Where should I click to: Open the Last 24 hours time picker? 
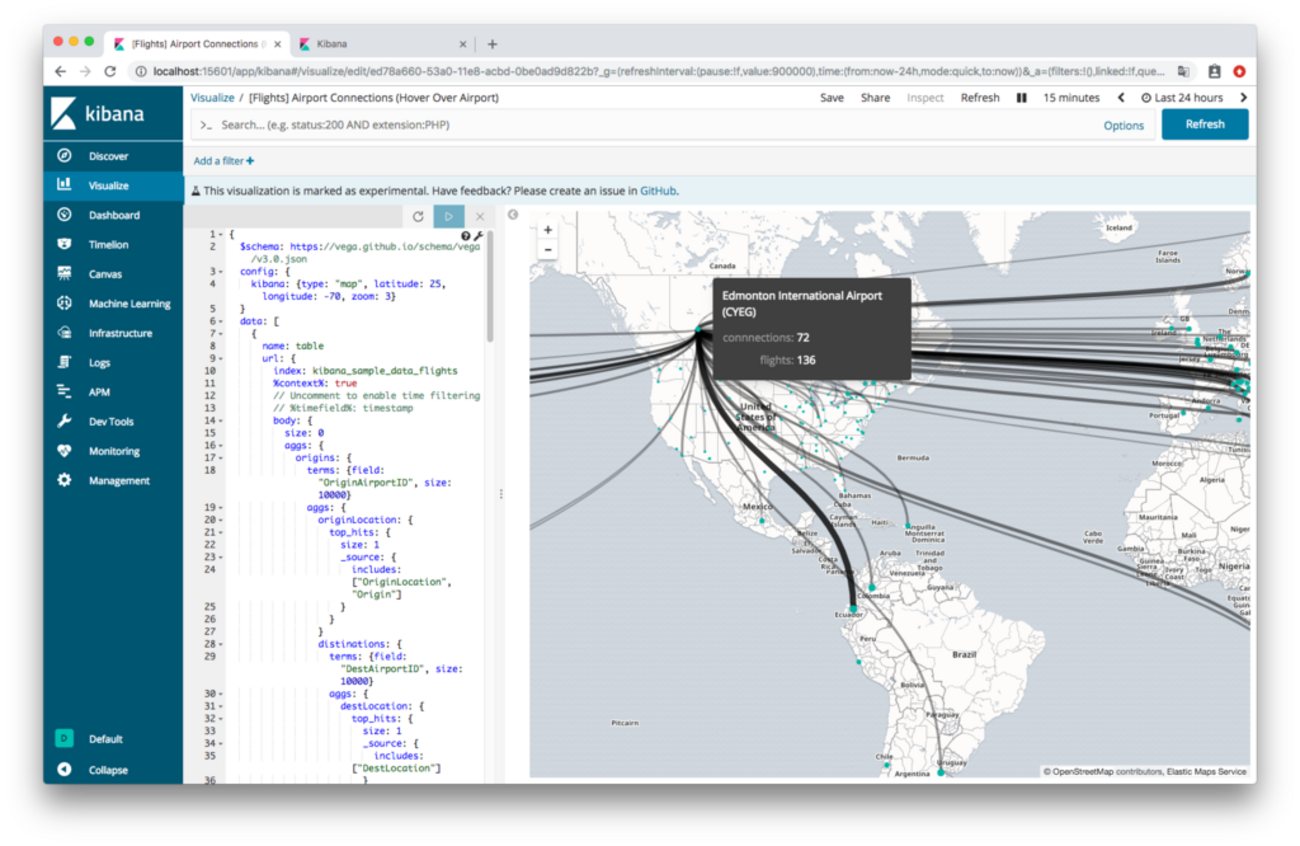pos(1182,98)
